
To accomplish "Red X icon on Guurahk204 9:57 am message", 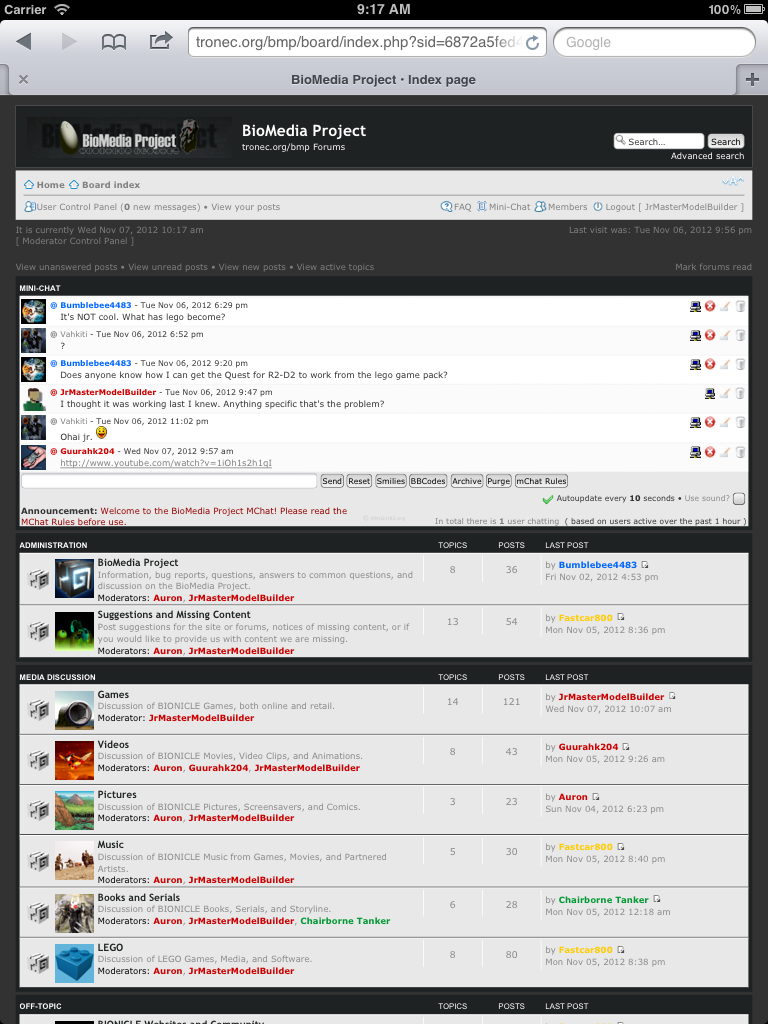I will tap(710, 452).
